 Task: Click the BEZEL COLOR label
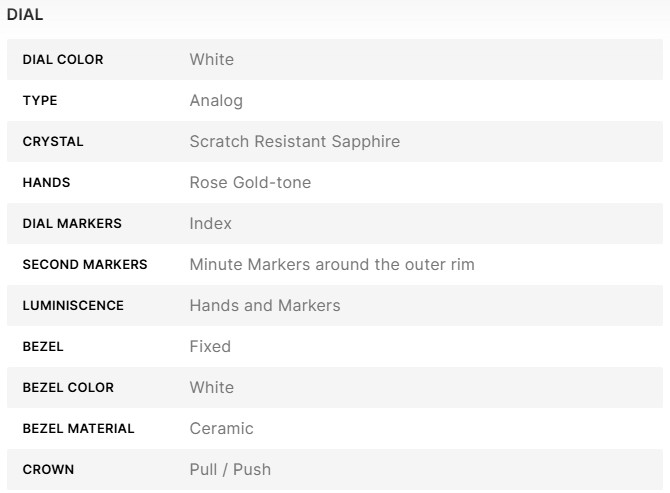click(x=68, y=388)
